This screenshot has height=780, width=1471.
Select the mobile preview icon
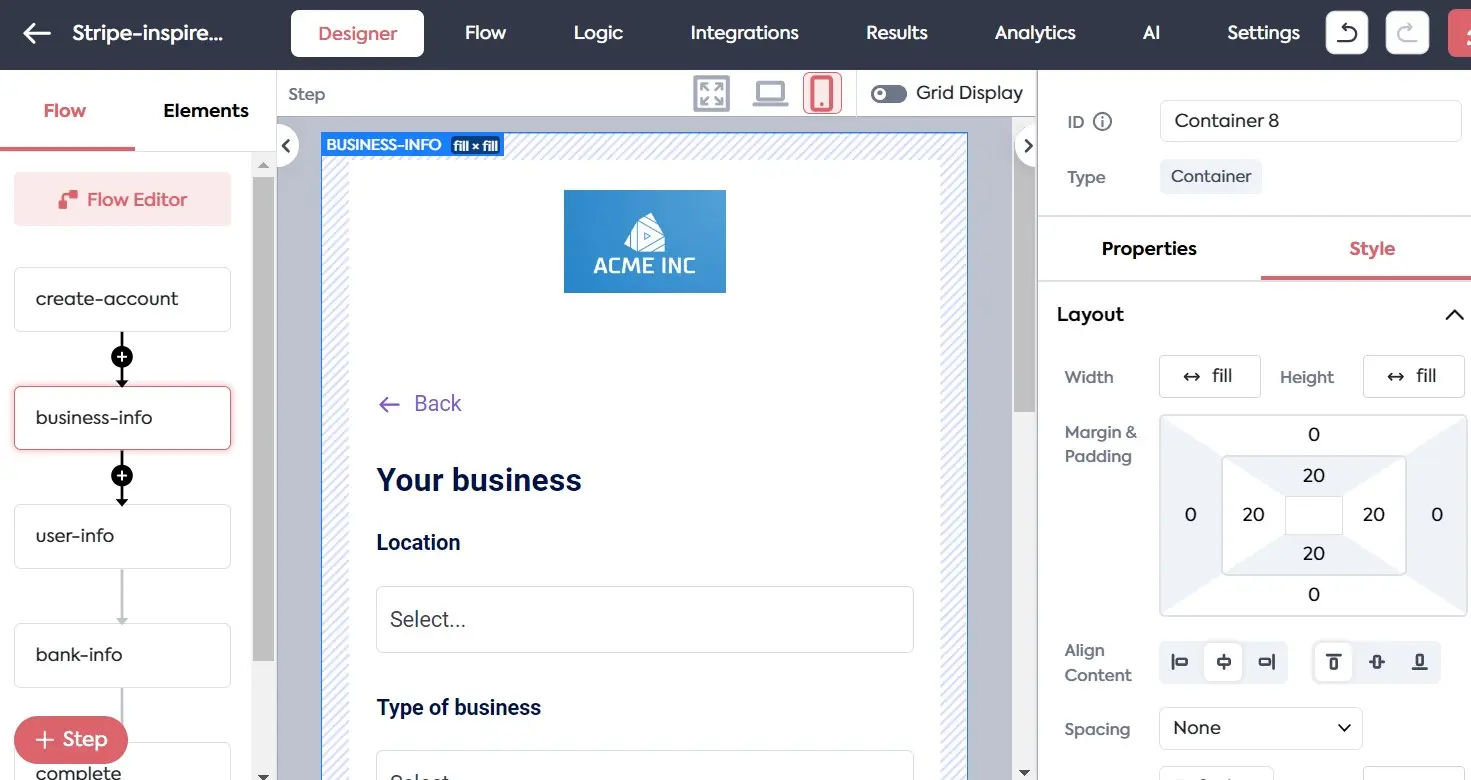point(822,91)
